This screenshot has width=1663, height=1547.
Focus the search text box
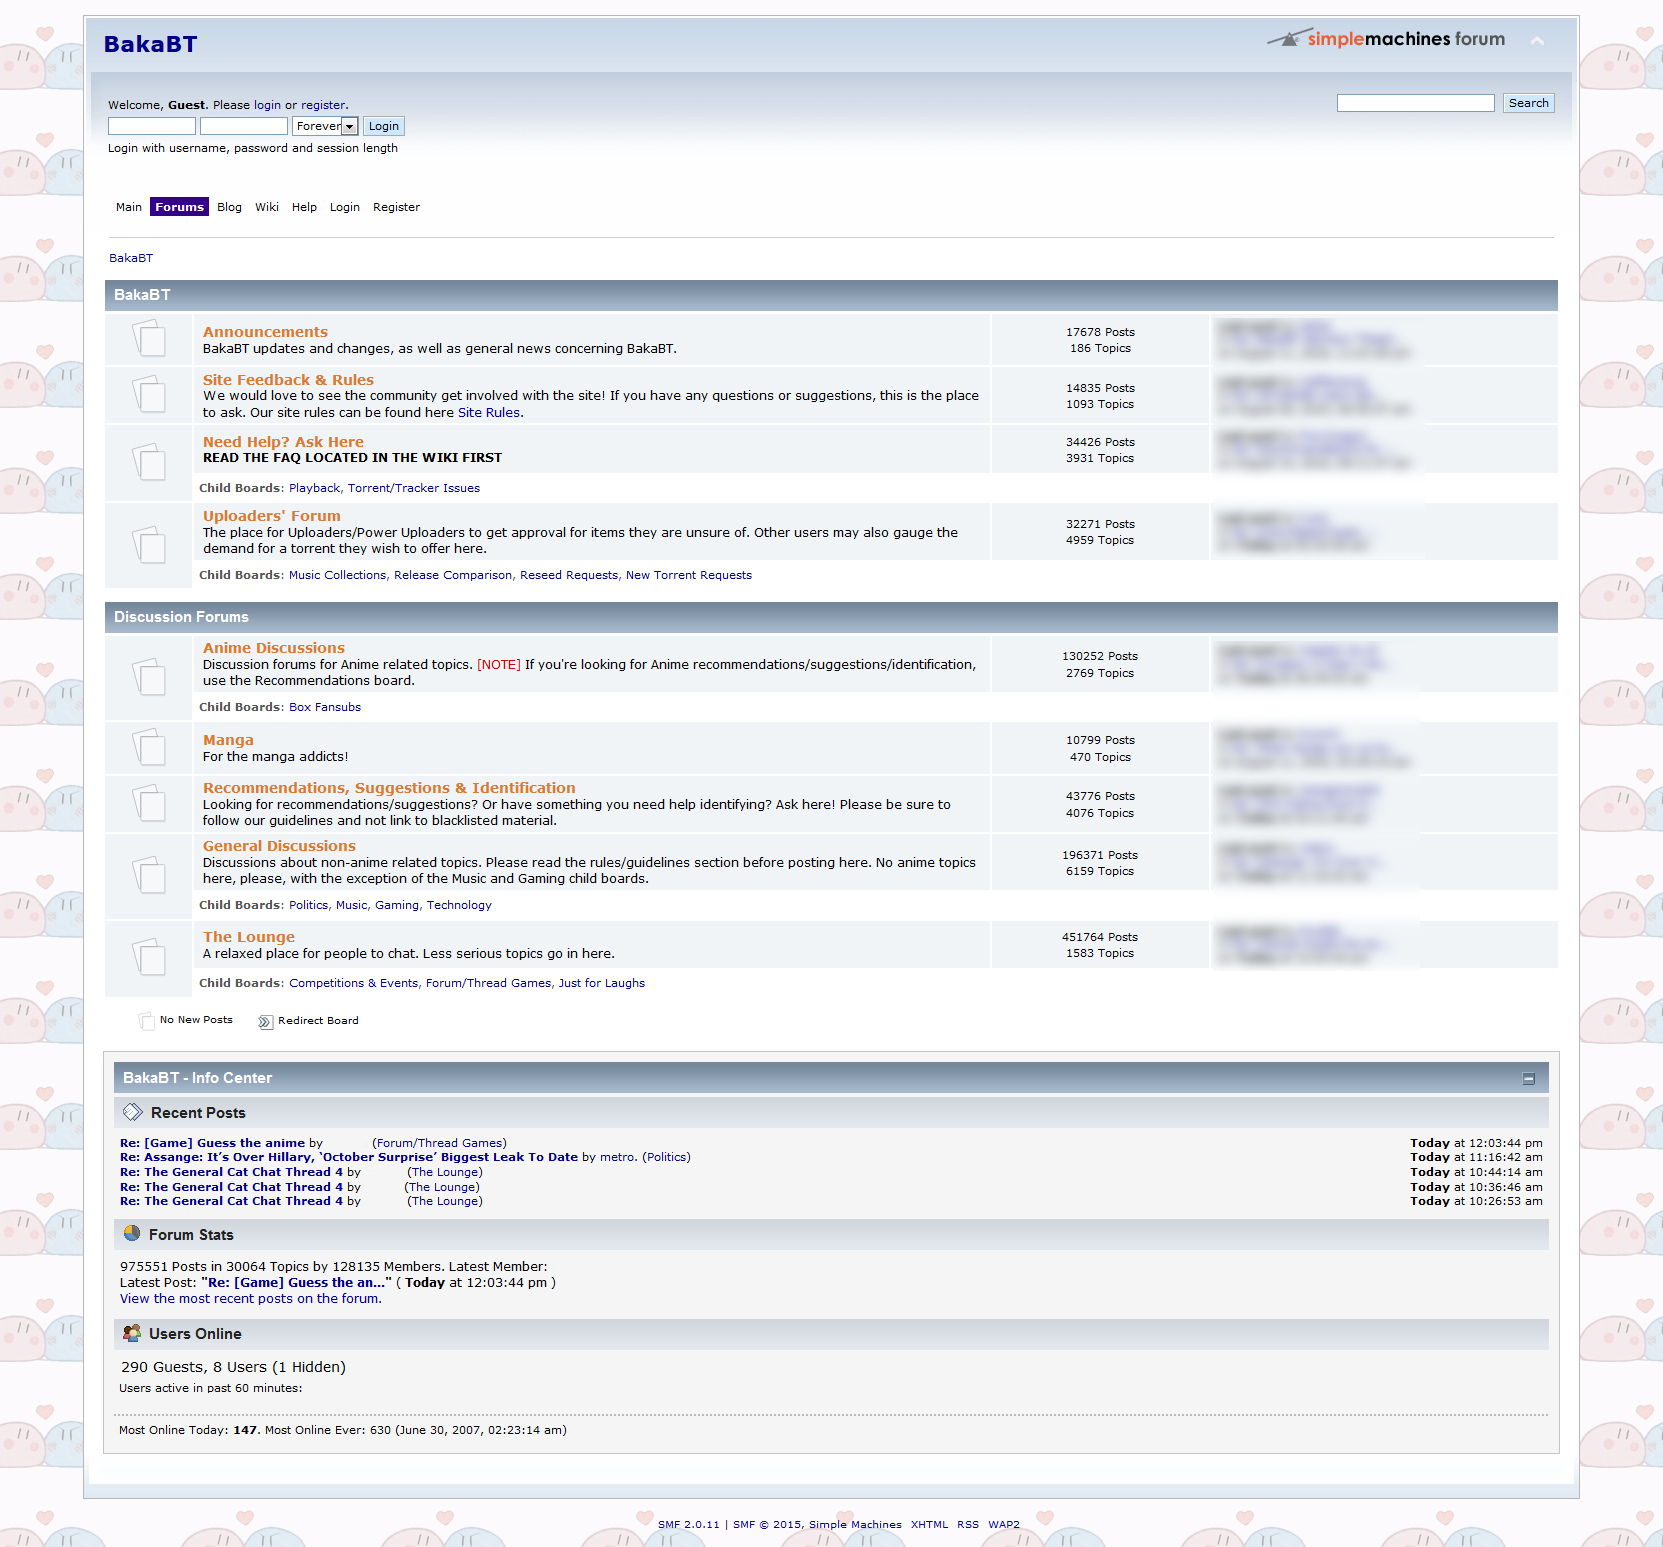pyautogui.click(x=1416, y=103)
